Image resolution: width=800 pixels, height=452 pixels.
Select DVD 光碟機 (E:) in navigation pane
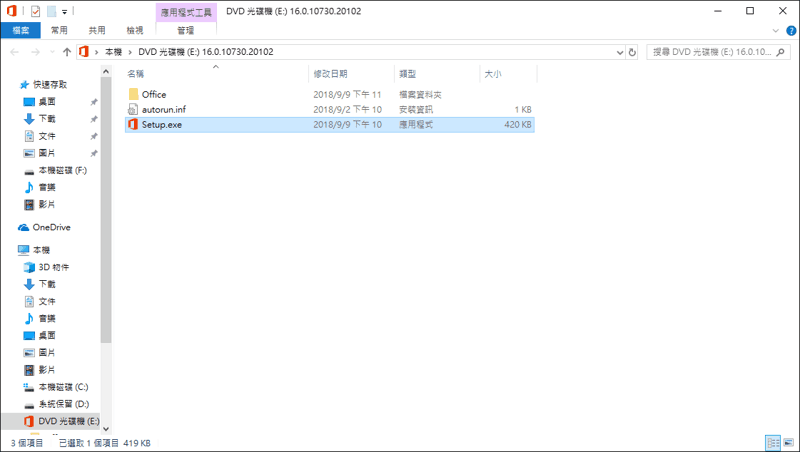tap(68, 421)
